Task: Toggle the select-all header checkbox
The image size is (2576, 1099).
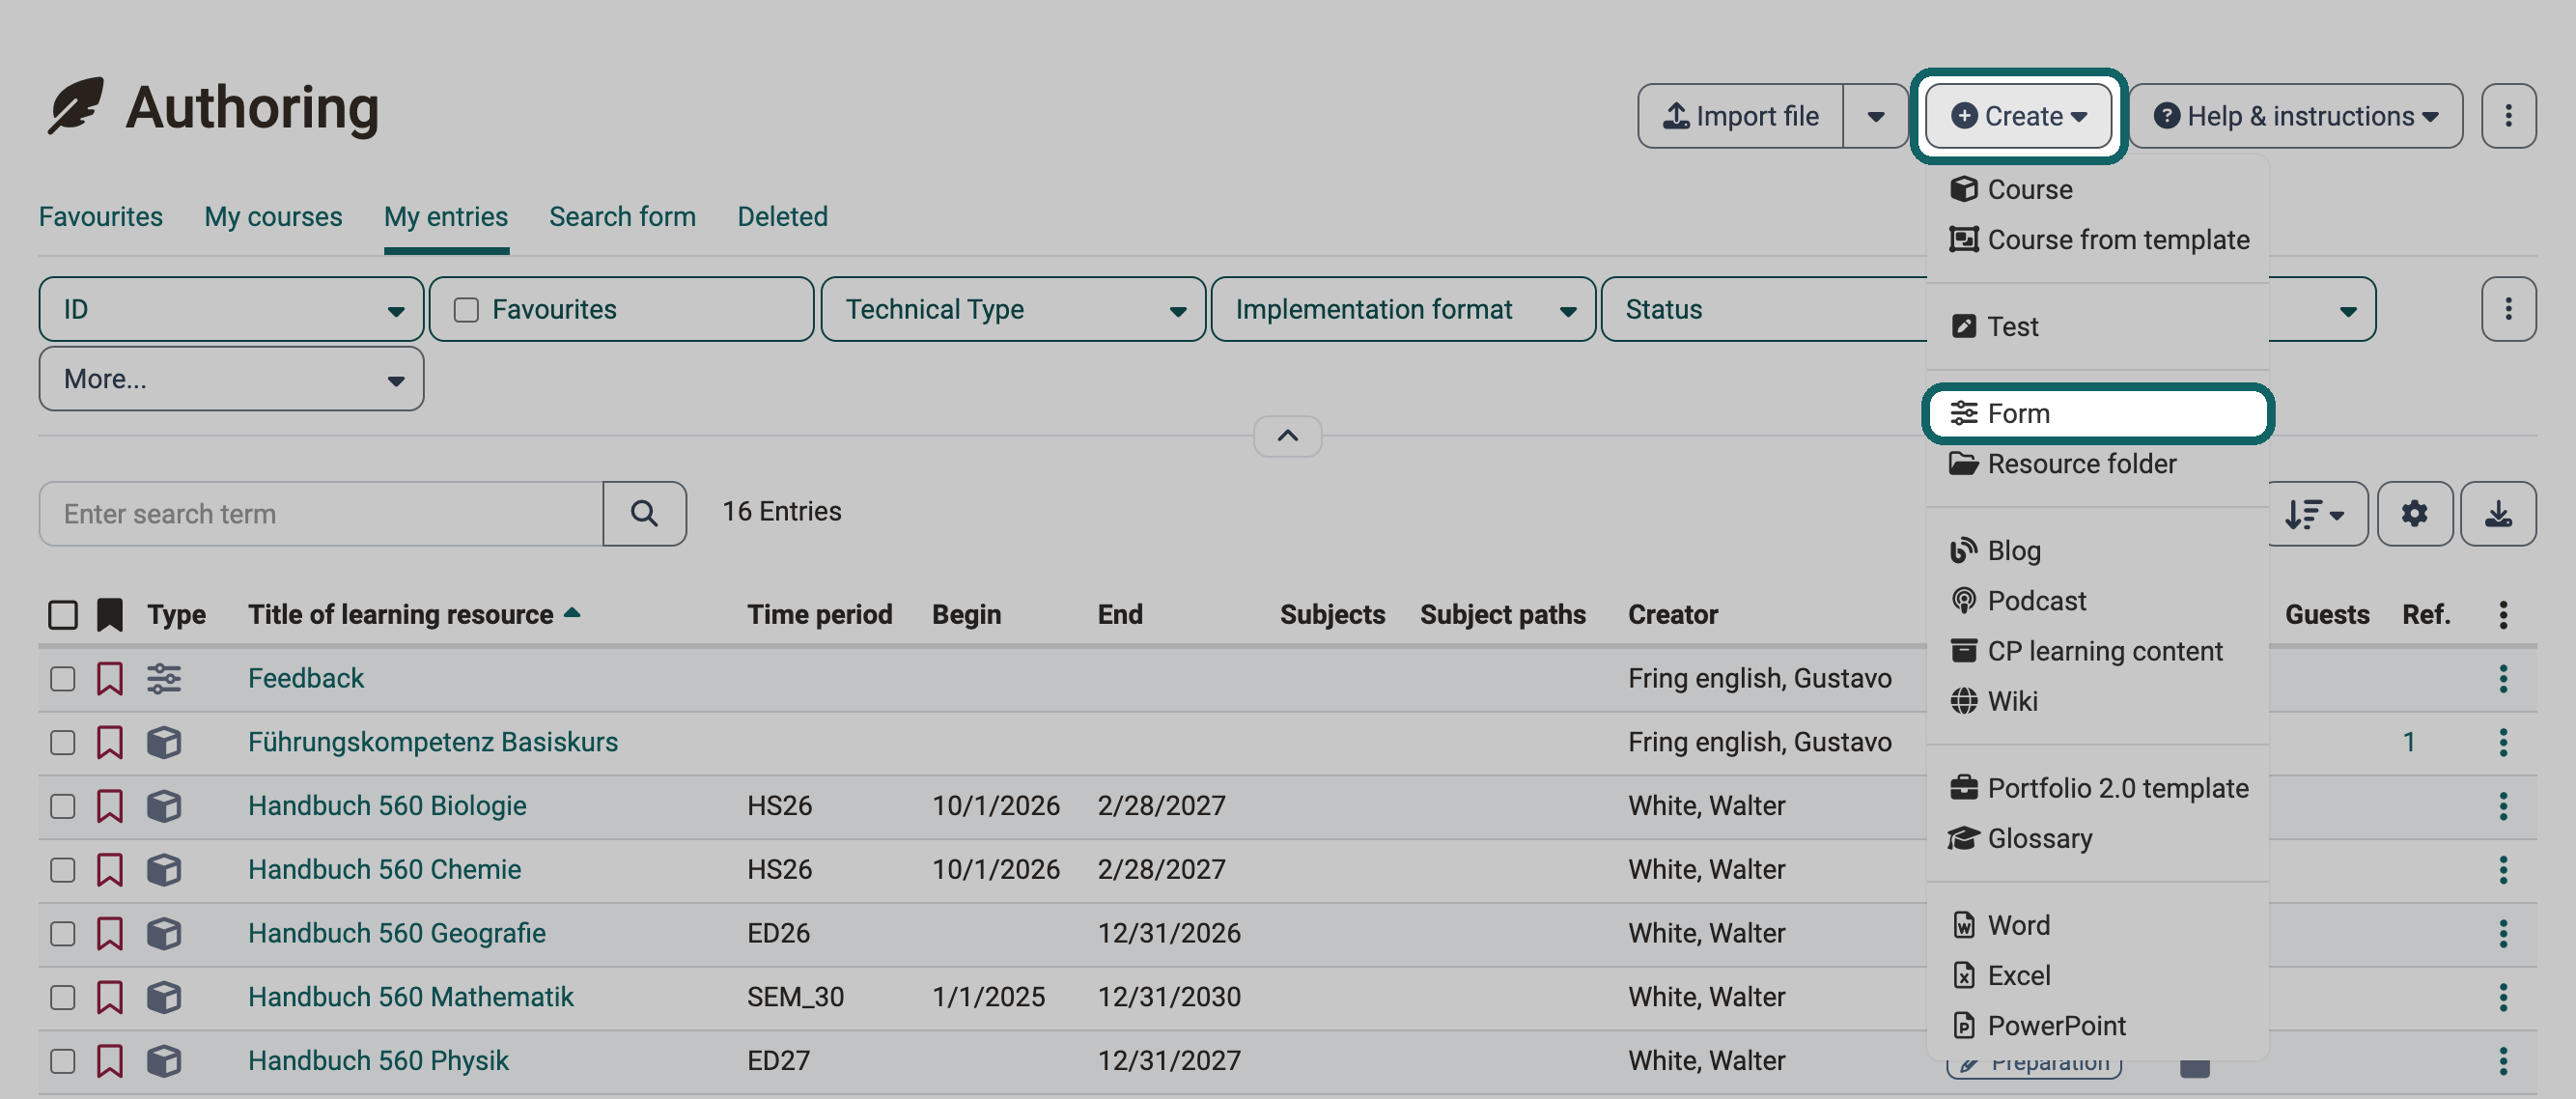Action: coord(63,614)
